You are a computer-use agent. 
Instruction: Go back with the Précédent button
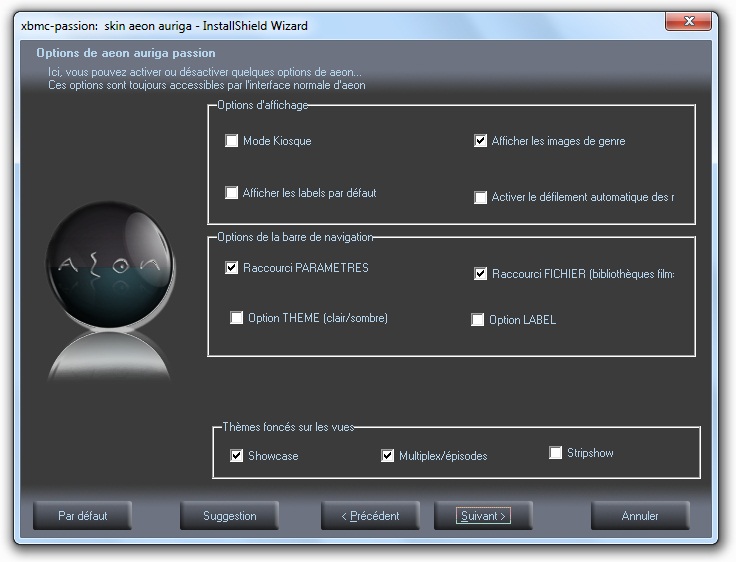[x=370, y=516]
